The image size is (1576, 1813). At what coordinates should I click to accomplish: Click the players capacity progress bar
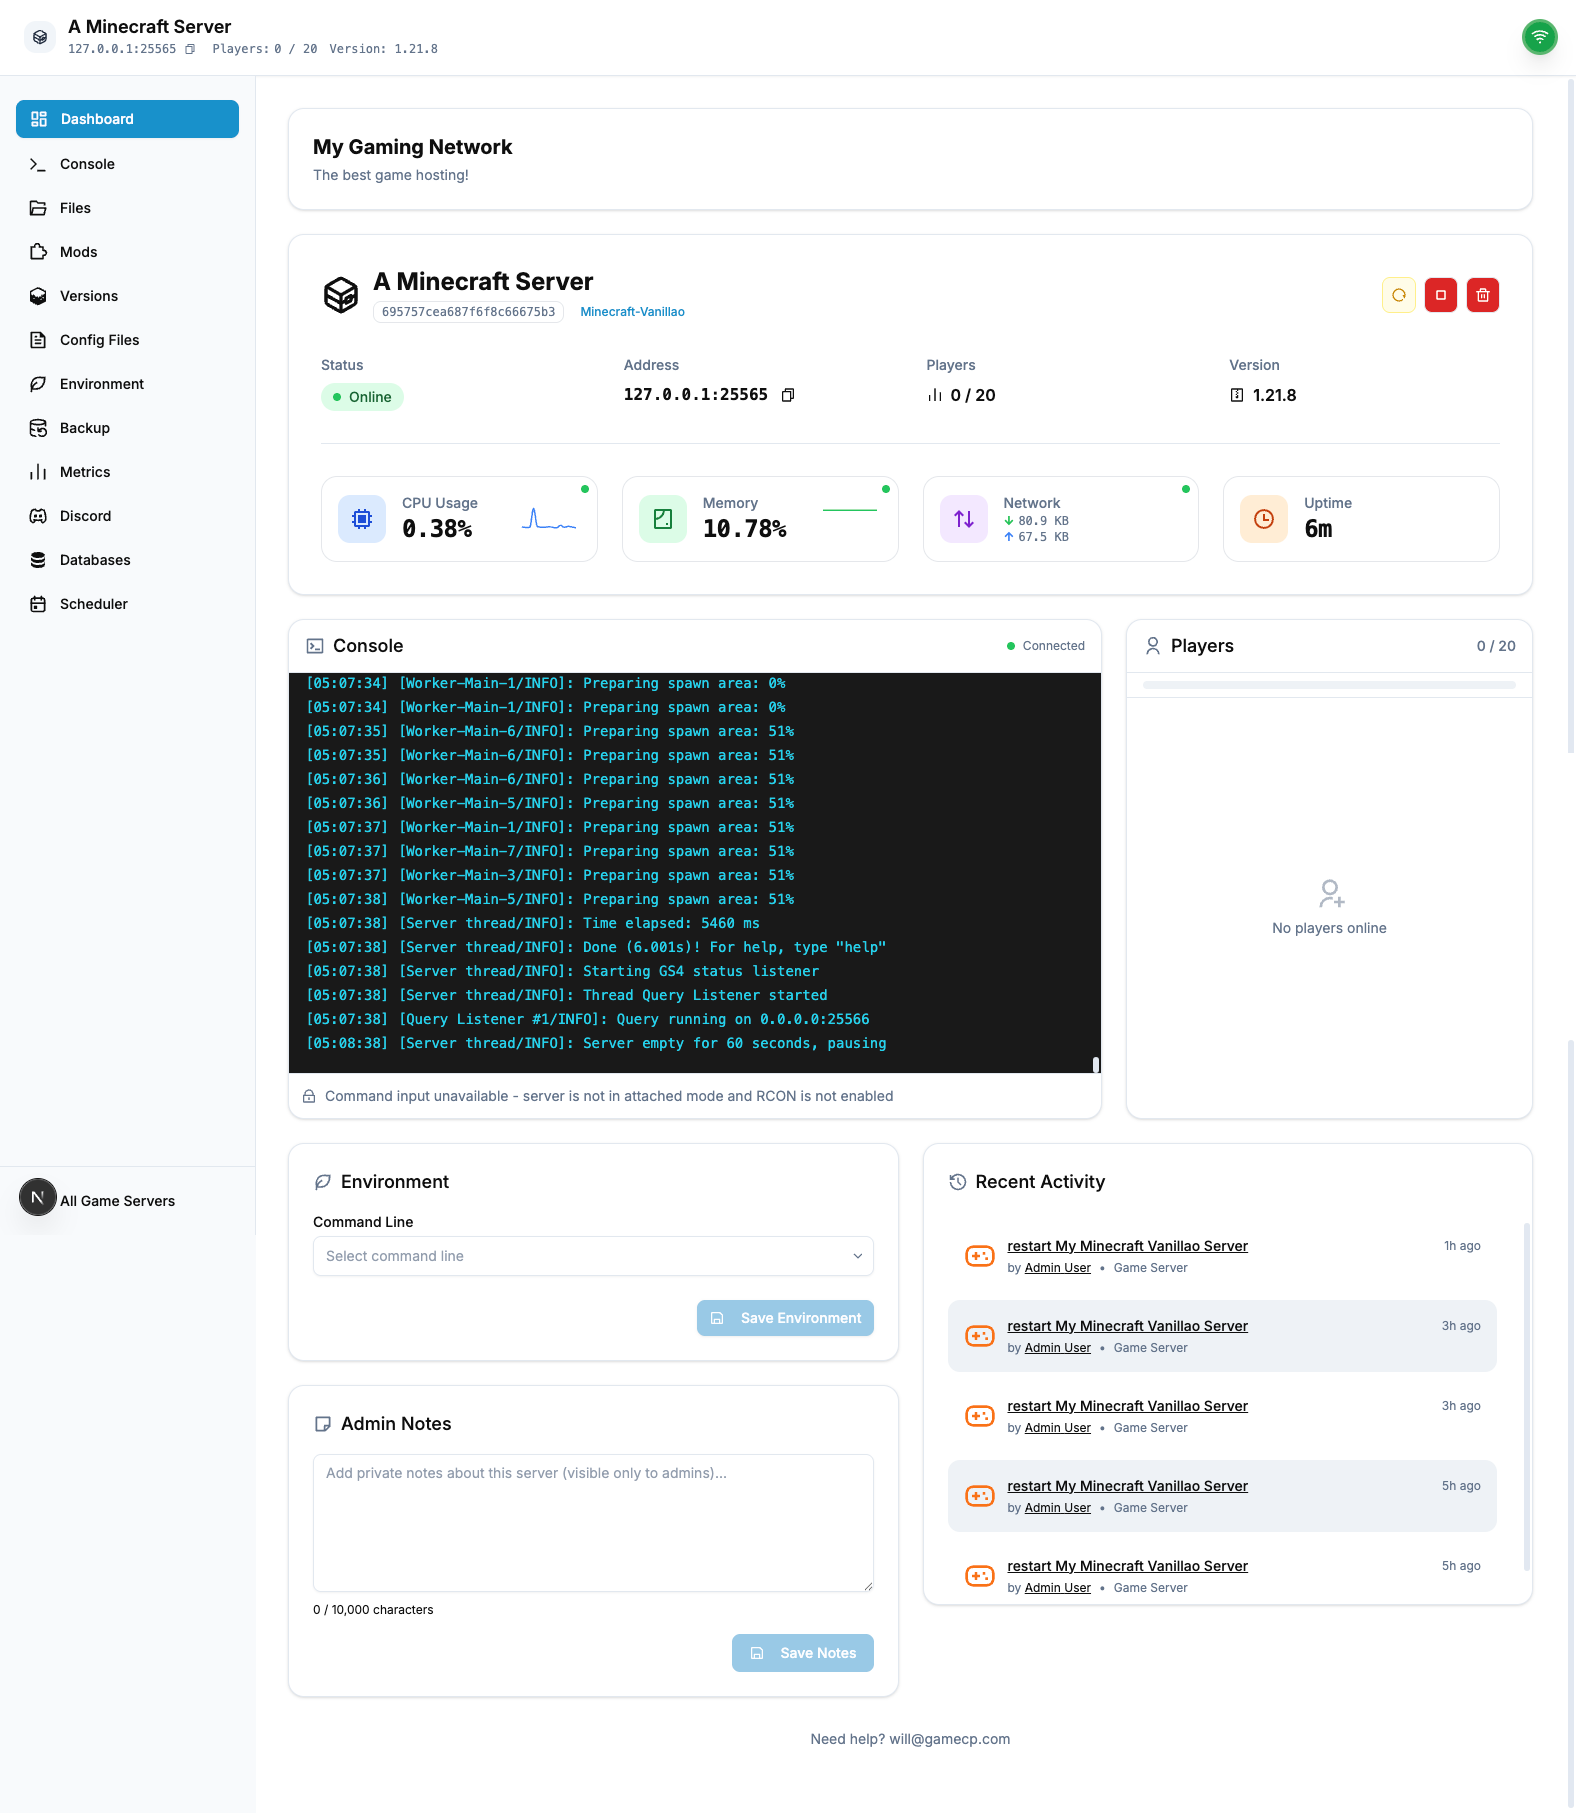(1329, 685)
